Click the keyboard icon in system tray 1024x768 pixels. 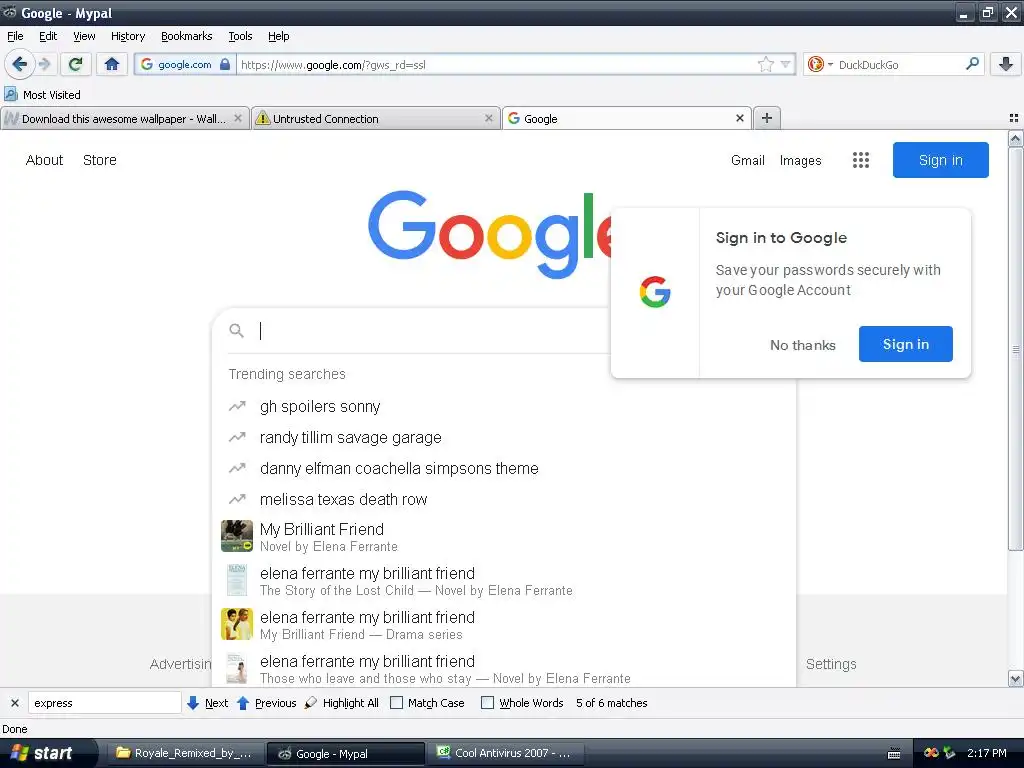point(894,754)
